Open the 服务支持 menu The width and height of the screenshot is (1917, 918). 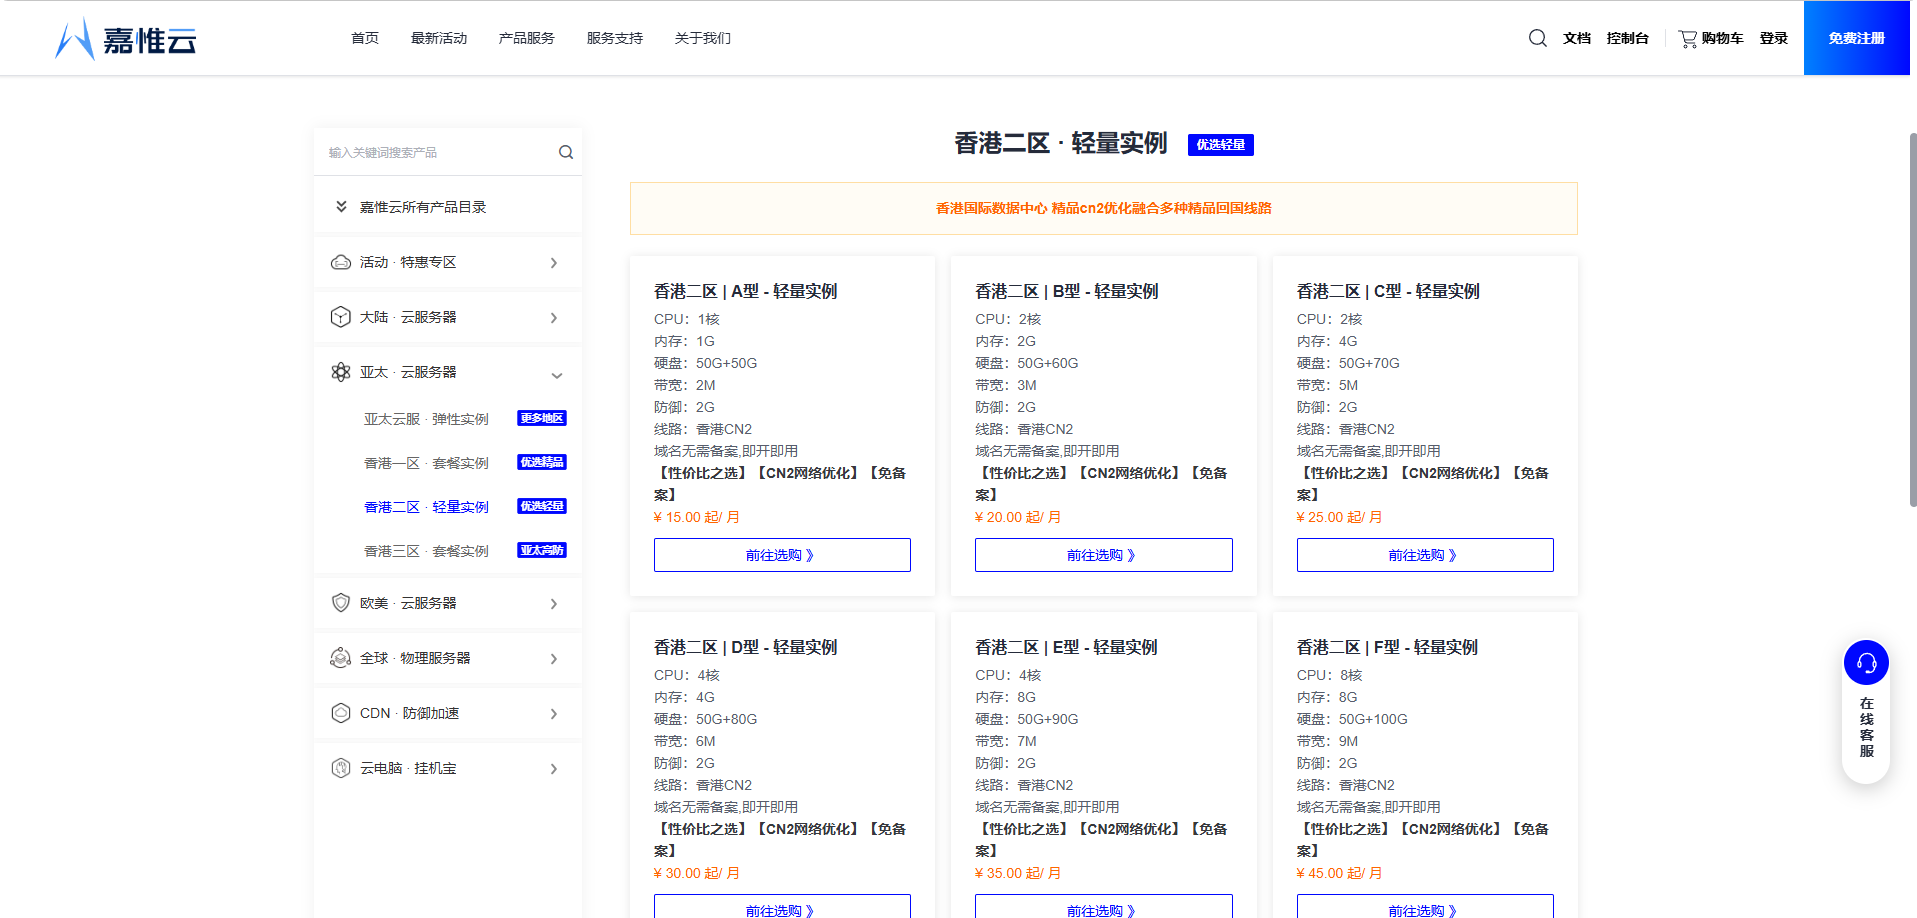click(x=614, y=37)
